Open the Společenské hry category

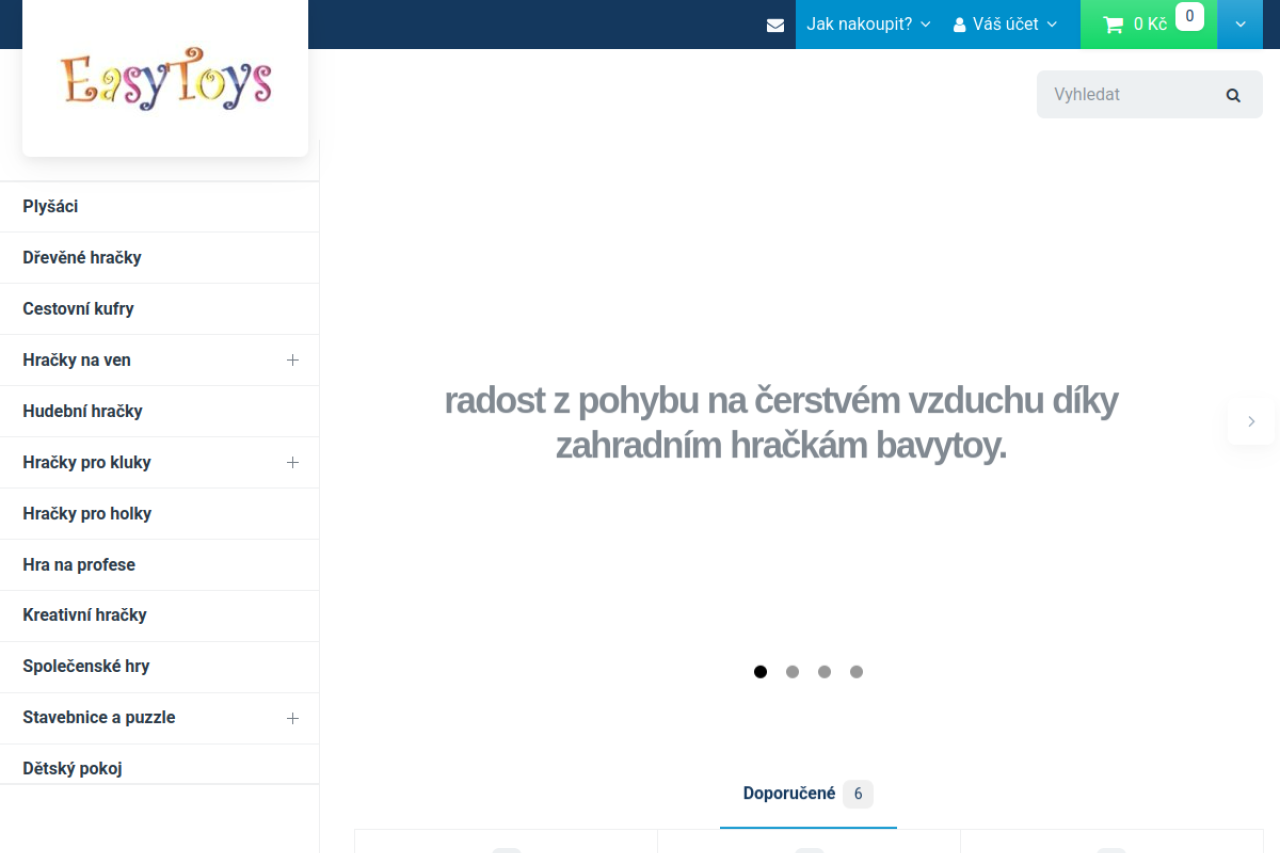pos(86,666)
